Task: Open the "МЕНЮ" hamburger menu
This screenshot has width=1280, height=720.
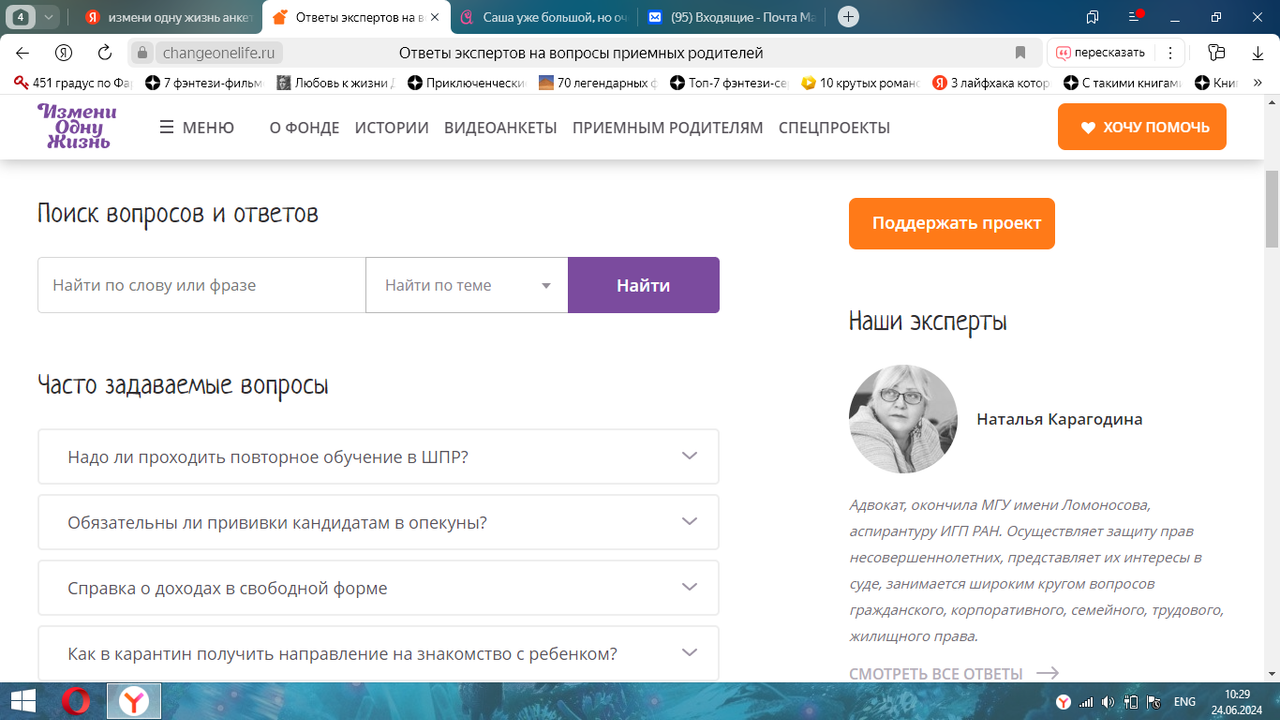Action: (197, 127)
